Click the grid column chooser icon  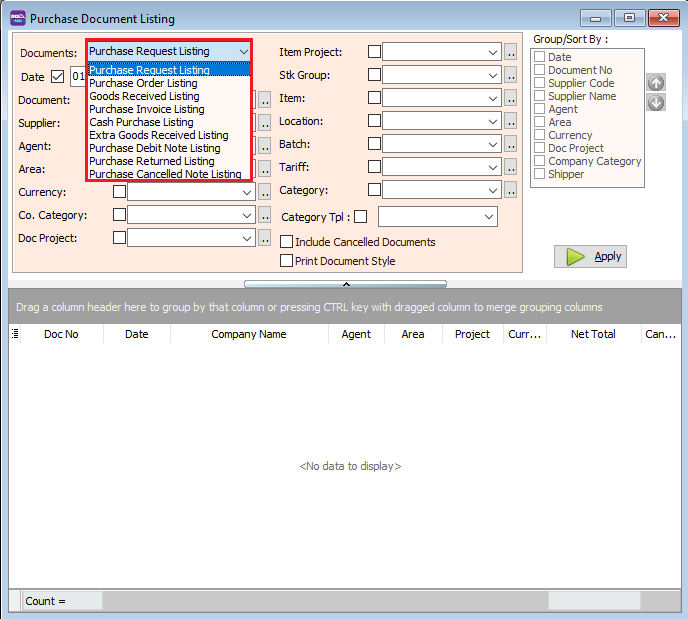tap(15, 334)
